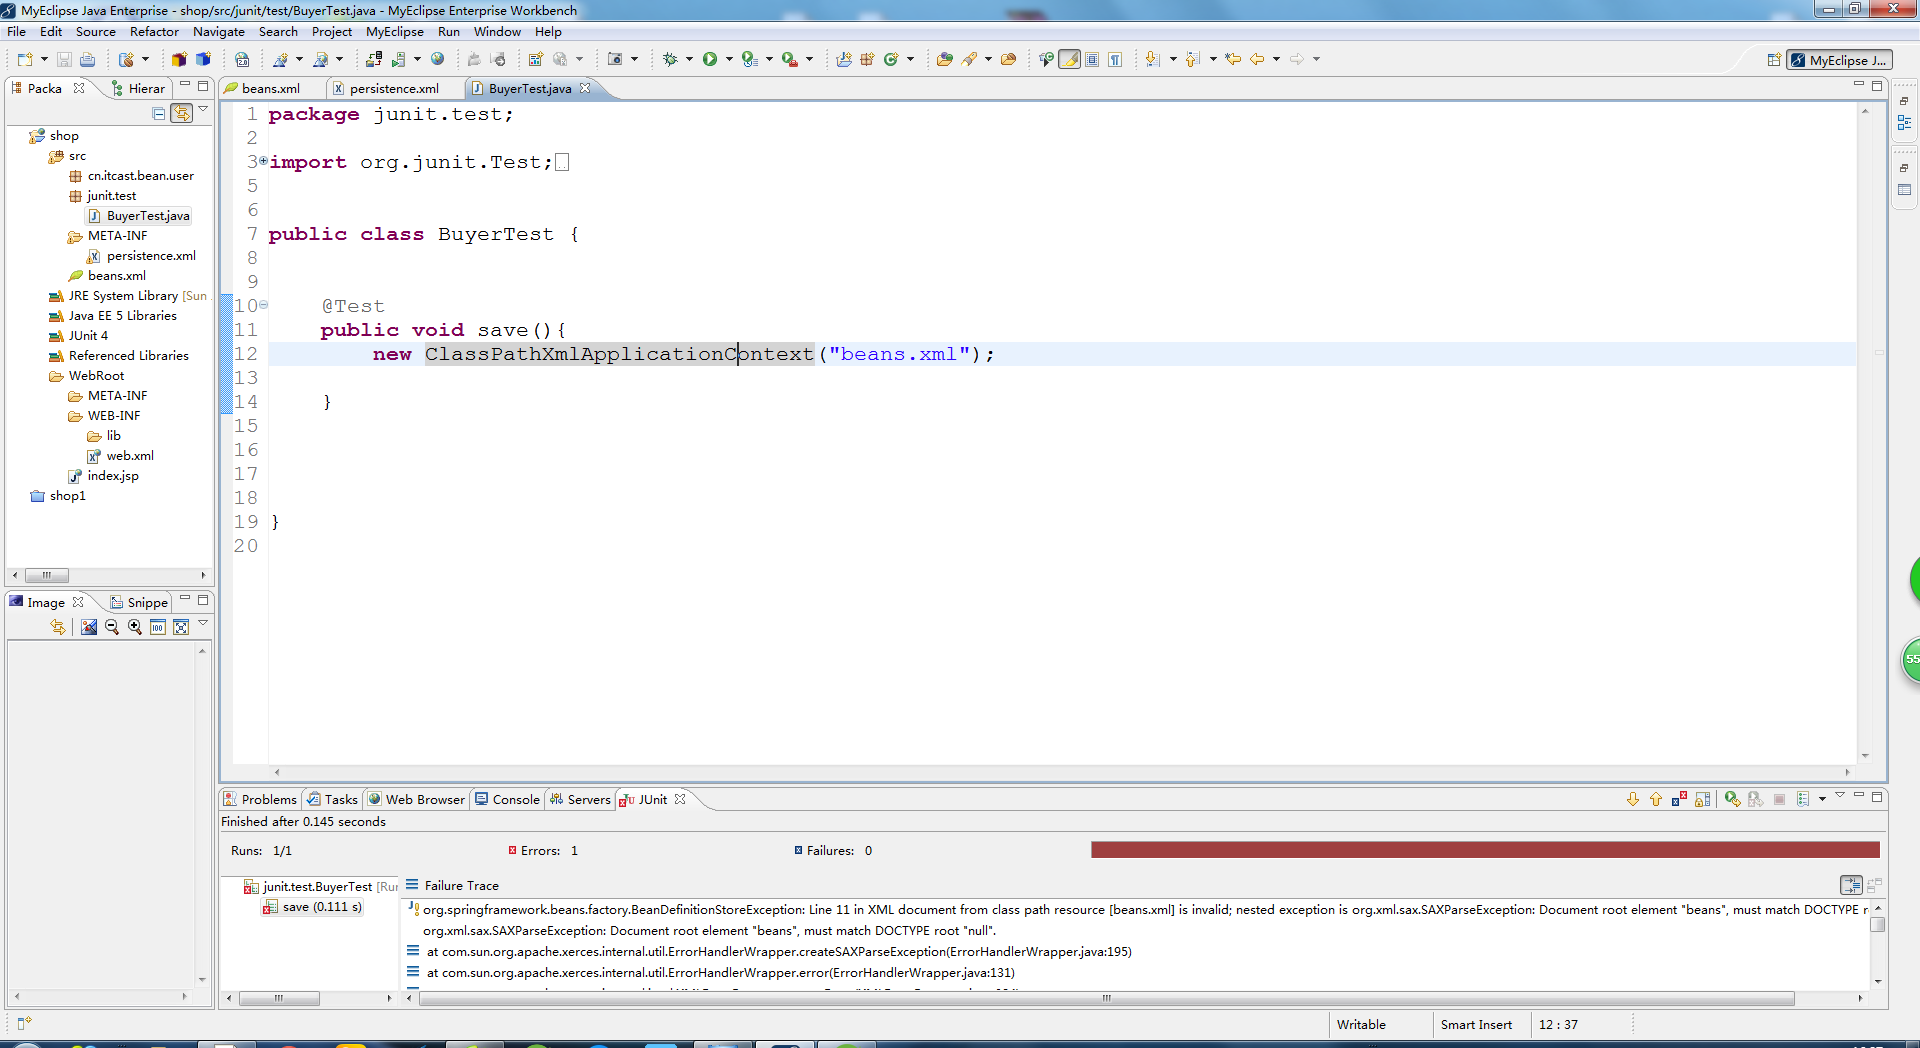The height and width of the screenshot is (1048, 1920).
Task: Close the BuyerTest.java editor tab
Action: [585, 88]
